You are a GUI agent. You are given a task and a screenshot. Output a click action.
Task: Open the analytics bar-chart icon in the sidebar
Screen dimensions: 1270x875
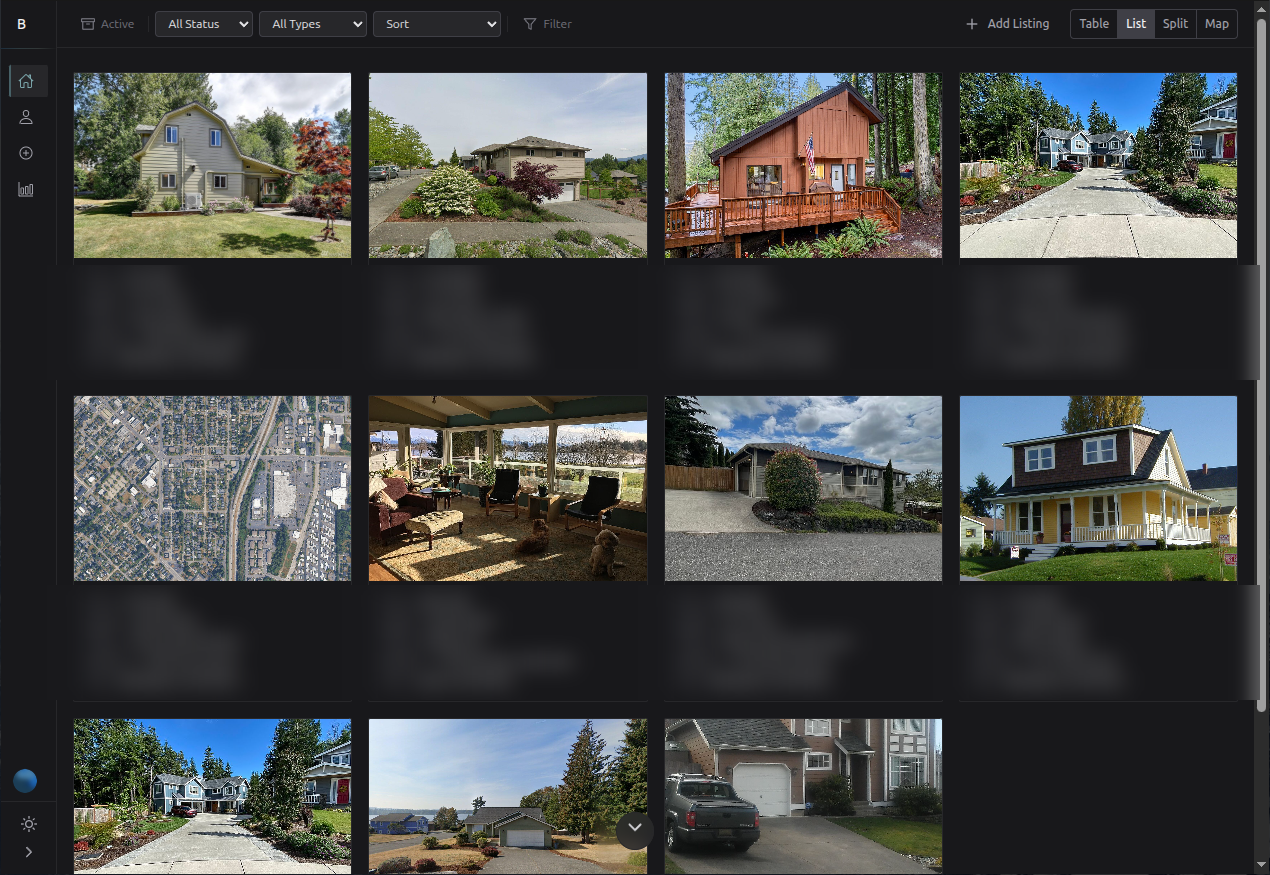[25, 189]
